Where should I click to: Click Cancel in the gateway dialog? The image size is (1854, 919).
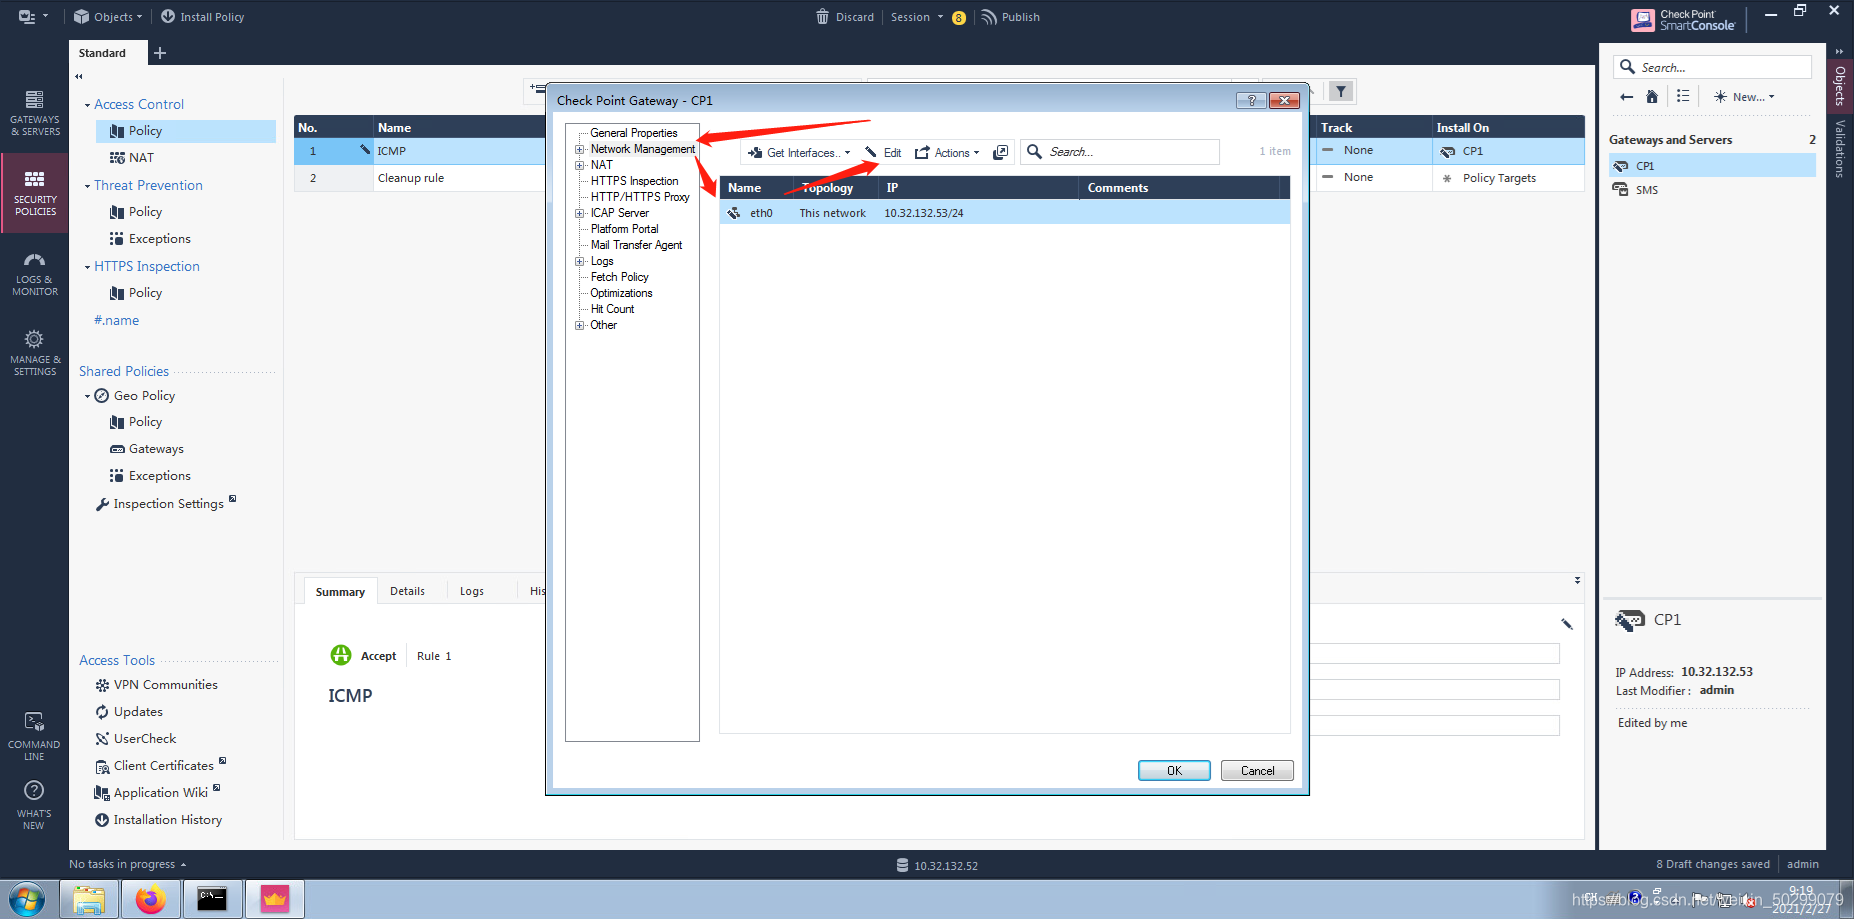tap(1257, 770)
